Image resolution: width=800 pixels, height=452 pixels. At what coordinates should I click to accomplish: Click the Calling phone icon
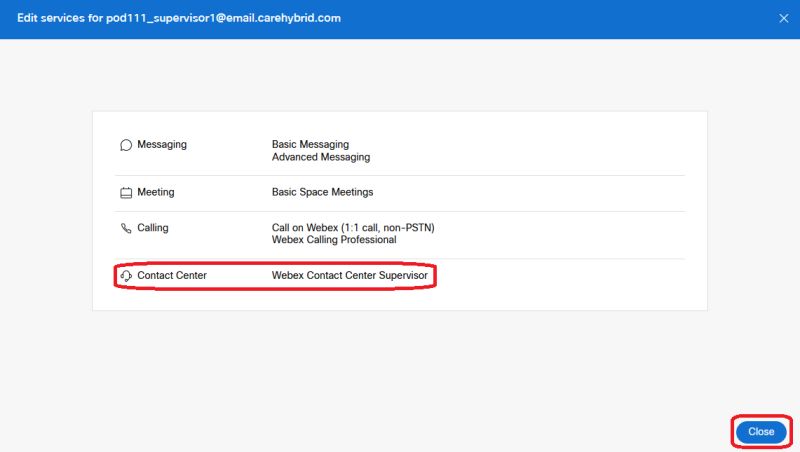coord(126,228)
